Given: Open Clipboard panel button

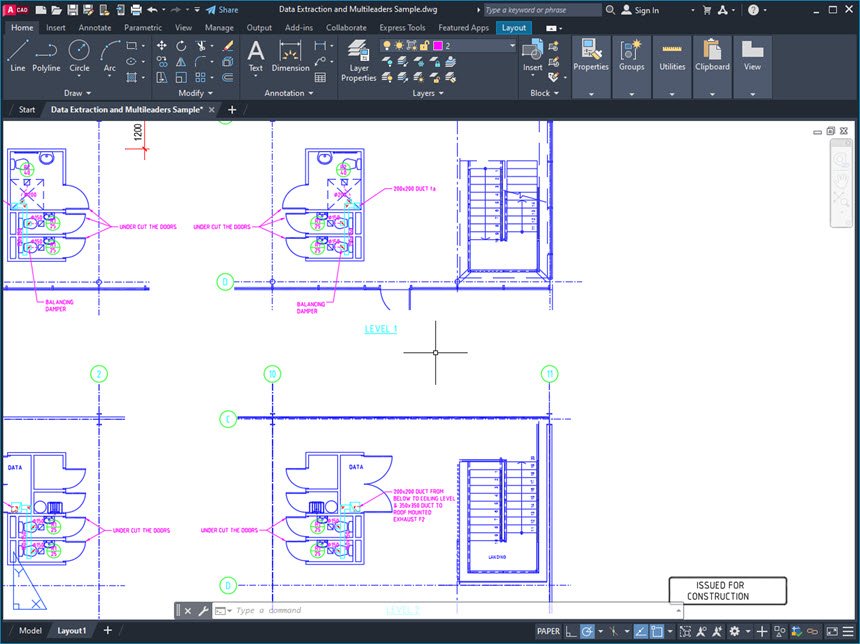Looking at the screenshot, I should [712, 55].
